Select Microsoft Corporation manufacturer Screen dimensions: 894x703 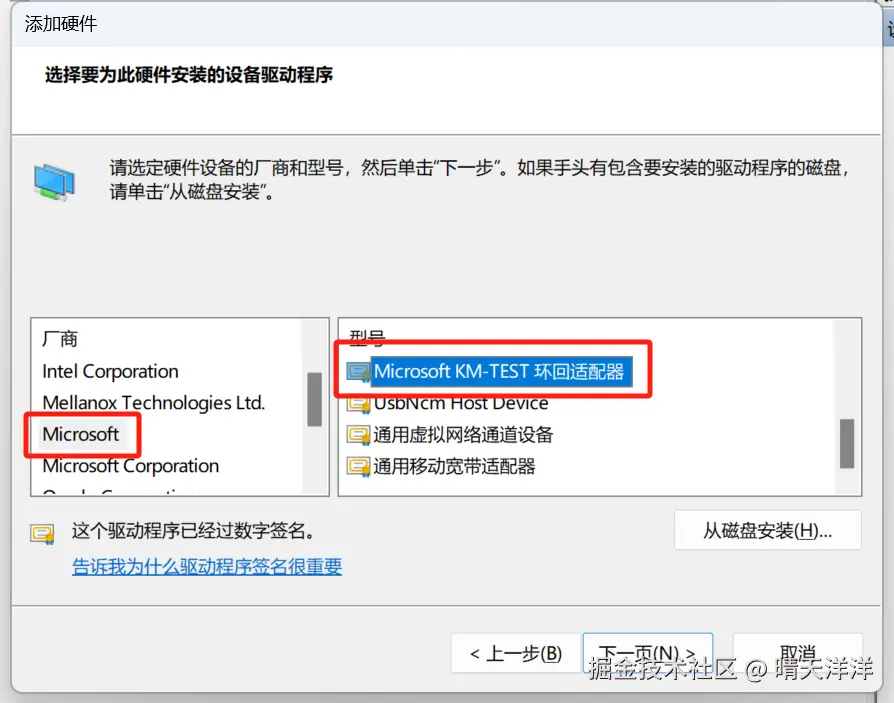(x=131, y=466)
